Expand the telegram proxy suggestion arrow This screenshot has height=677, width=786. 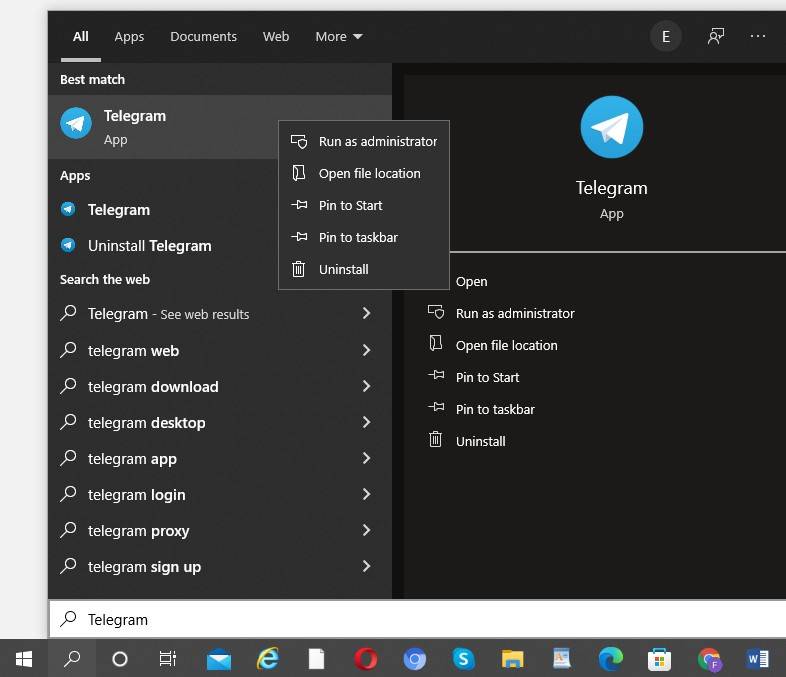(x=366, y=530)
